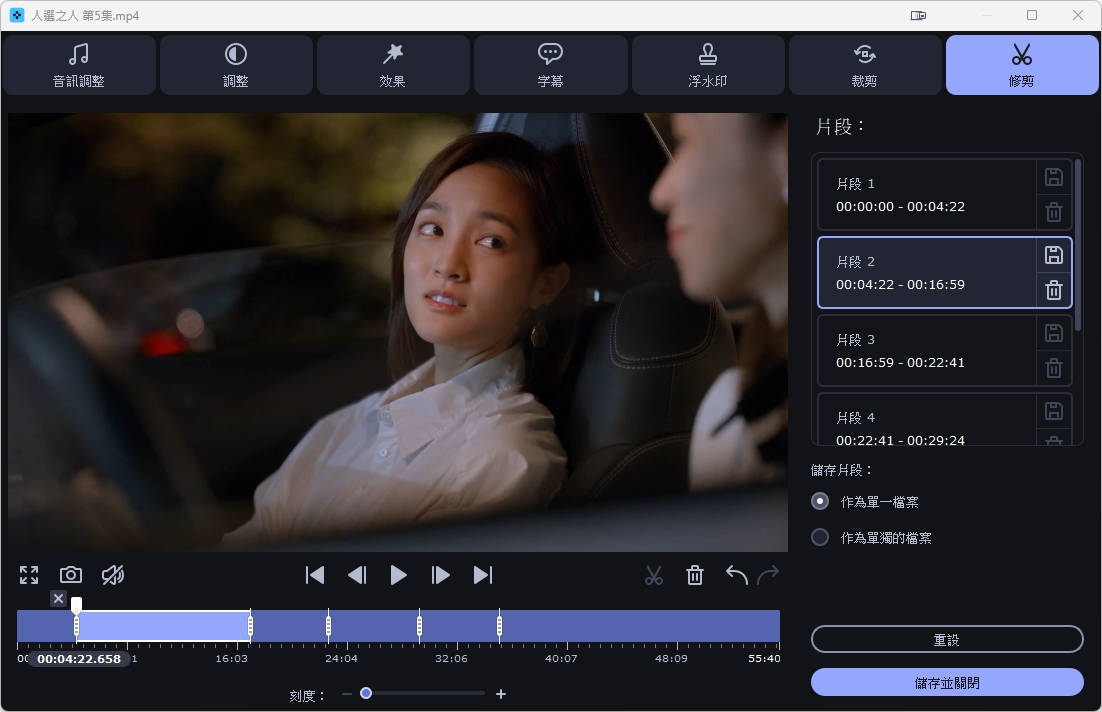Play the video preview
This screenshot has height=712, width=1102.
(398, 575)
